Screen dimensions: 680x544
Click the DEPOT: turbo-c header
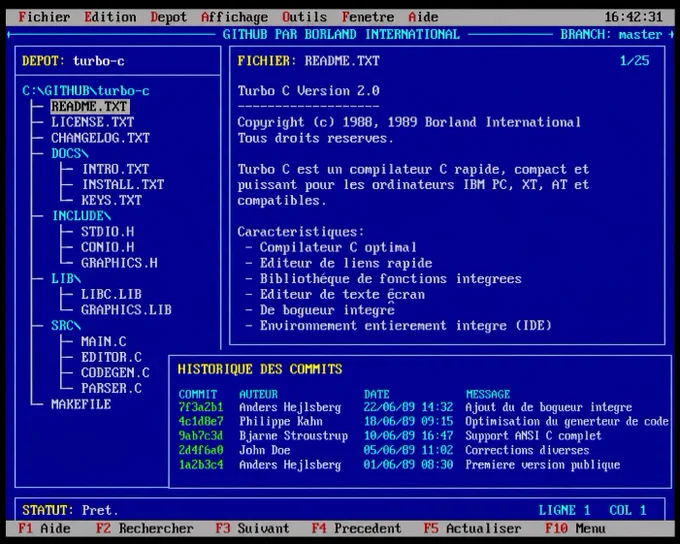coord(73,61)
